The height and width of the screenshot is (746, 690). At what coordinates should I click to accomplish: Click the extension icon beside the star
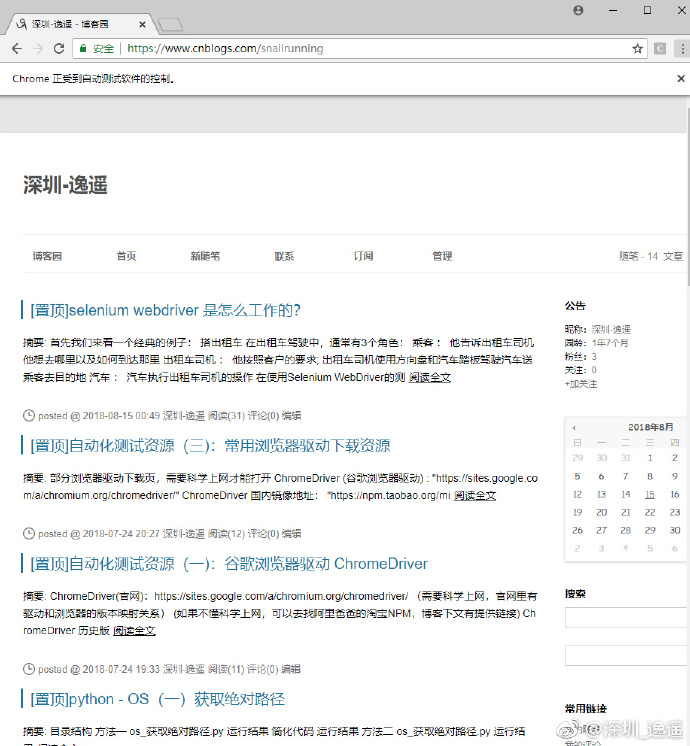tap(660, 49)
